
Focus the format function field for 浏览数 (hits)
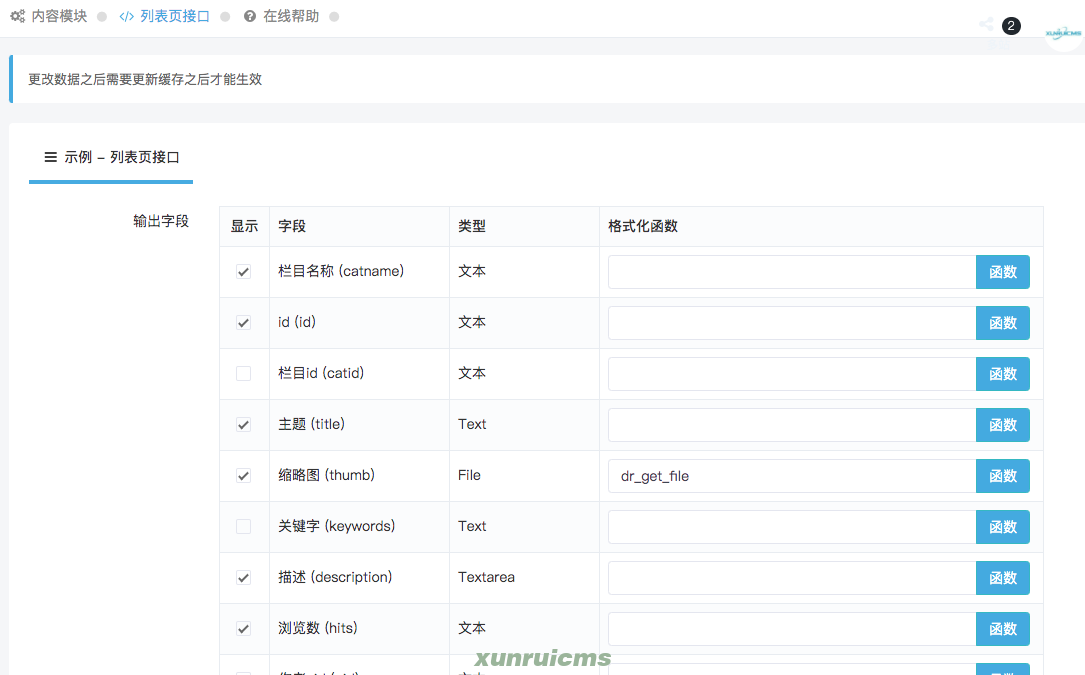792,629
